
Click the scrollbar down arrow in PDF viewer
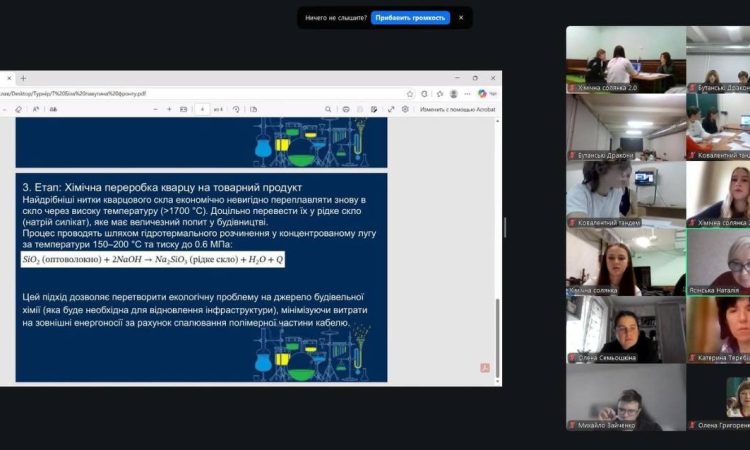coord(497,382)
